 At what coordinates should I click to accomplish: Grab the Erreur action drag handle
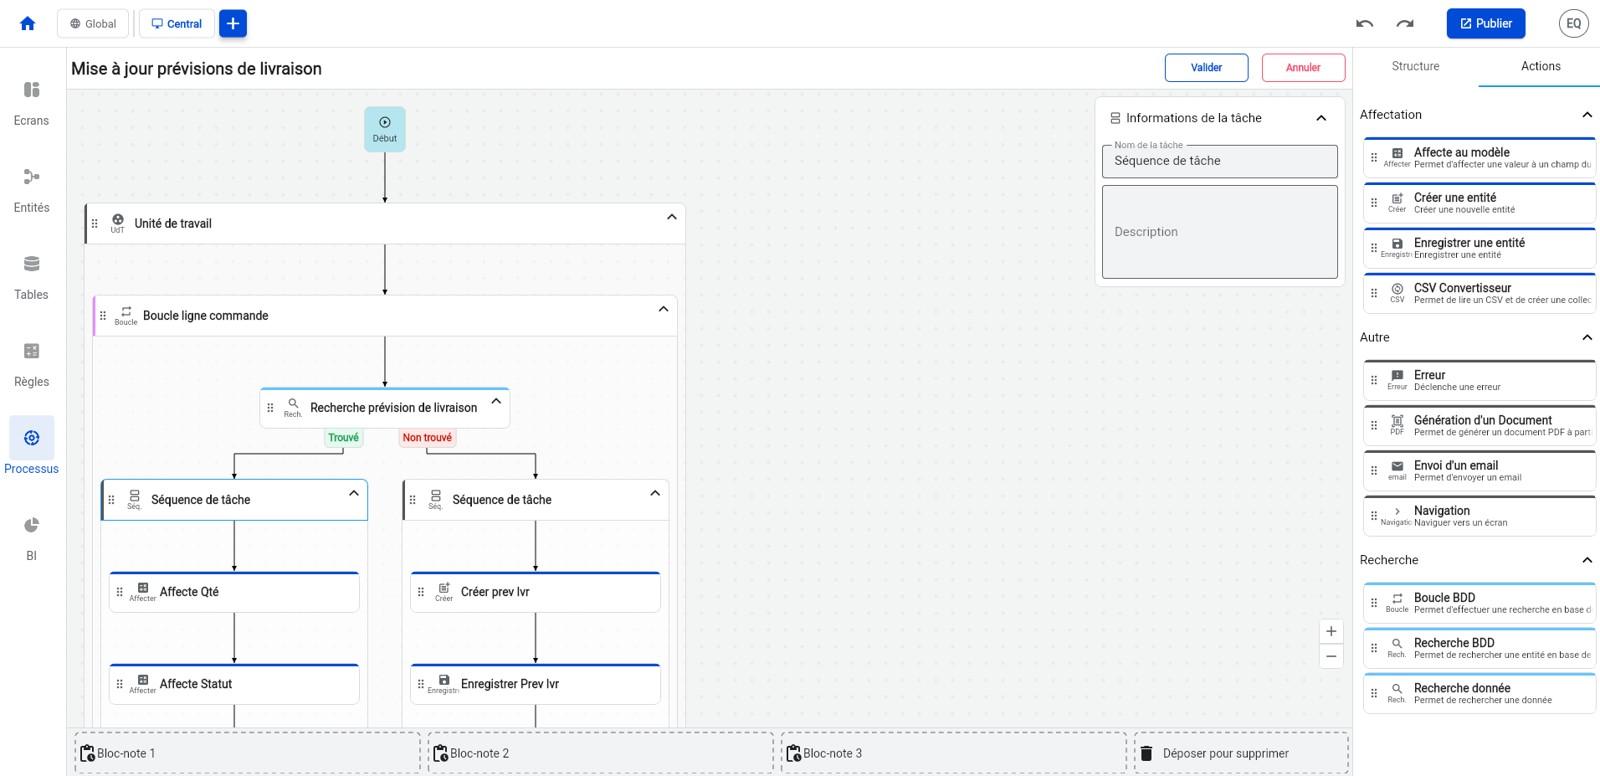tap(1374, 380)
